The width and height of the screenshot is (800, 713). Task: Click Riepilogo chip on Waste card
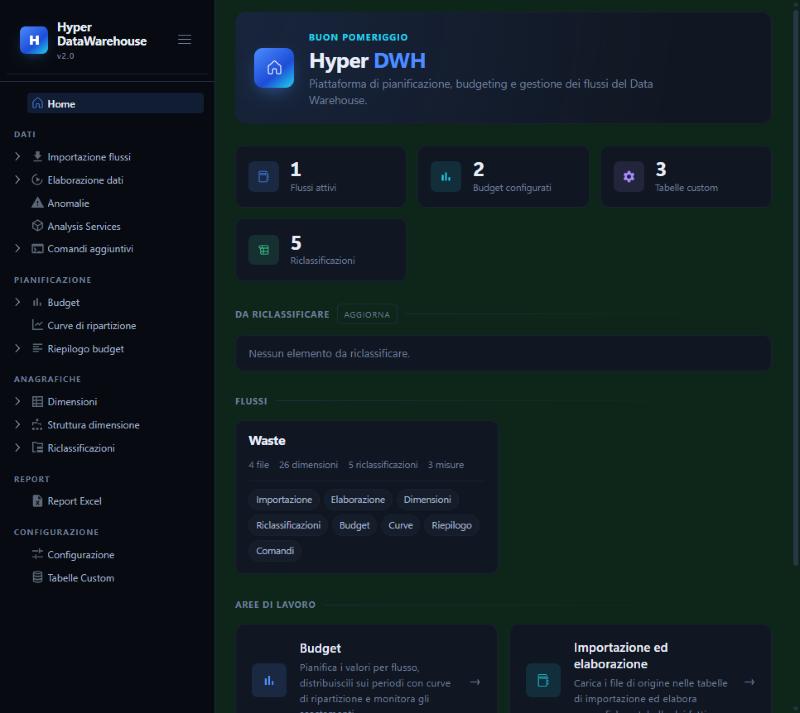pyautogui.click(x=452, y=525)
